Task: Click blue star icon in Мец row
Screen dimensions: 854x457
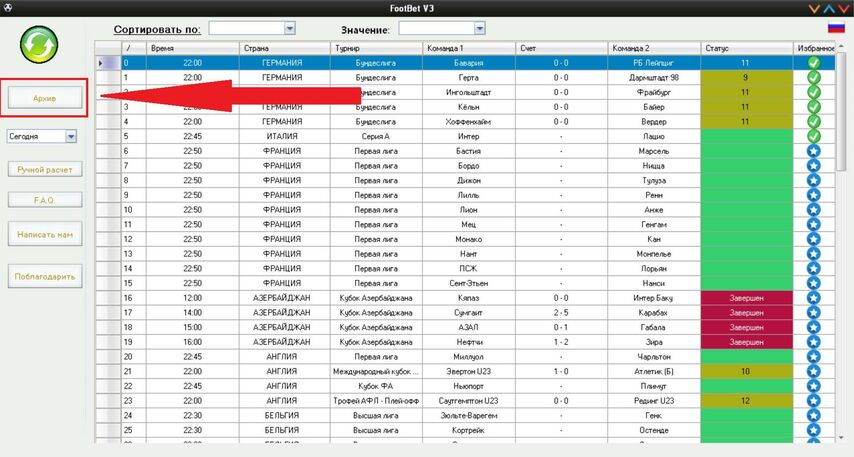Action: click(x=814, y=224)
